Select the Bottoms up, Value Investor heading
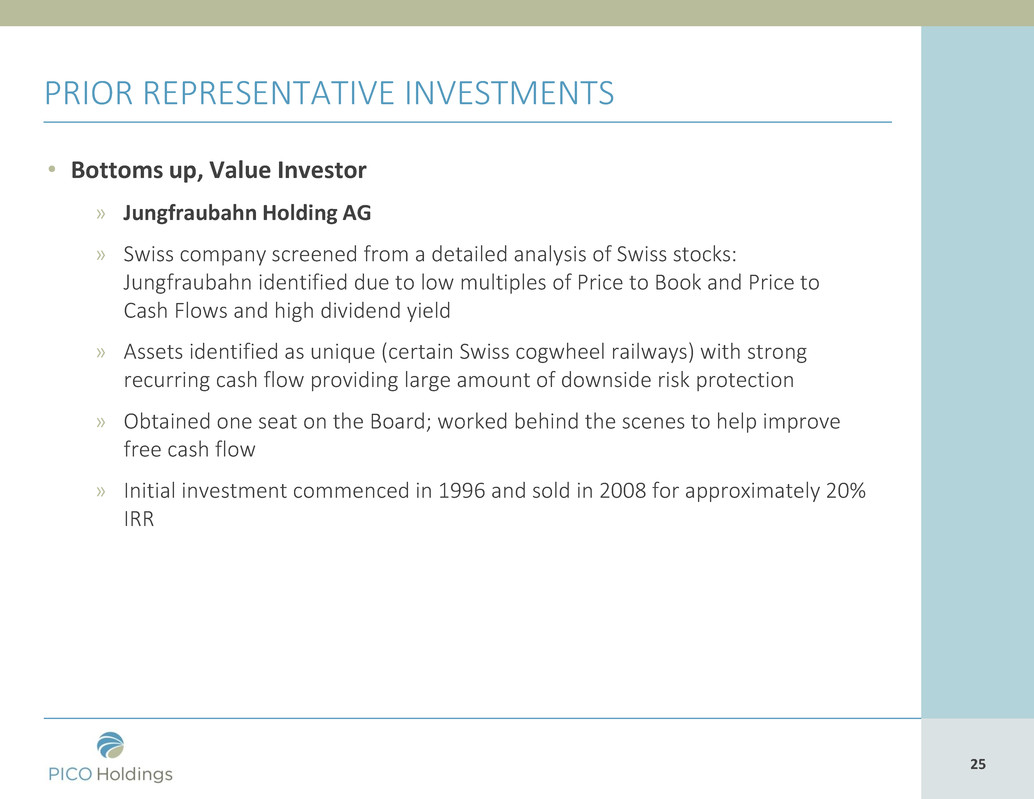1034x799 pixels. click(218, 170)
